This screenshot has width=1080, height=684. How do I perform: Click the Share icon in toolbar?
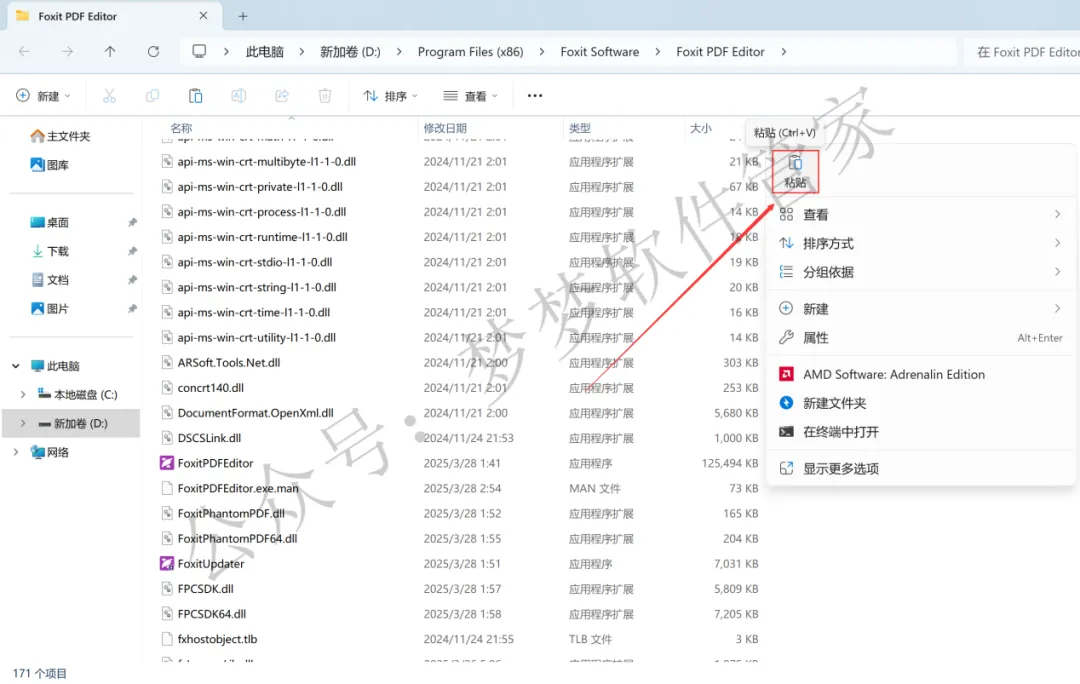(x=282, y=96)
